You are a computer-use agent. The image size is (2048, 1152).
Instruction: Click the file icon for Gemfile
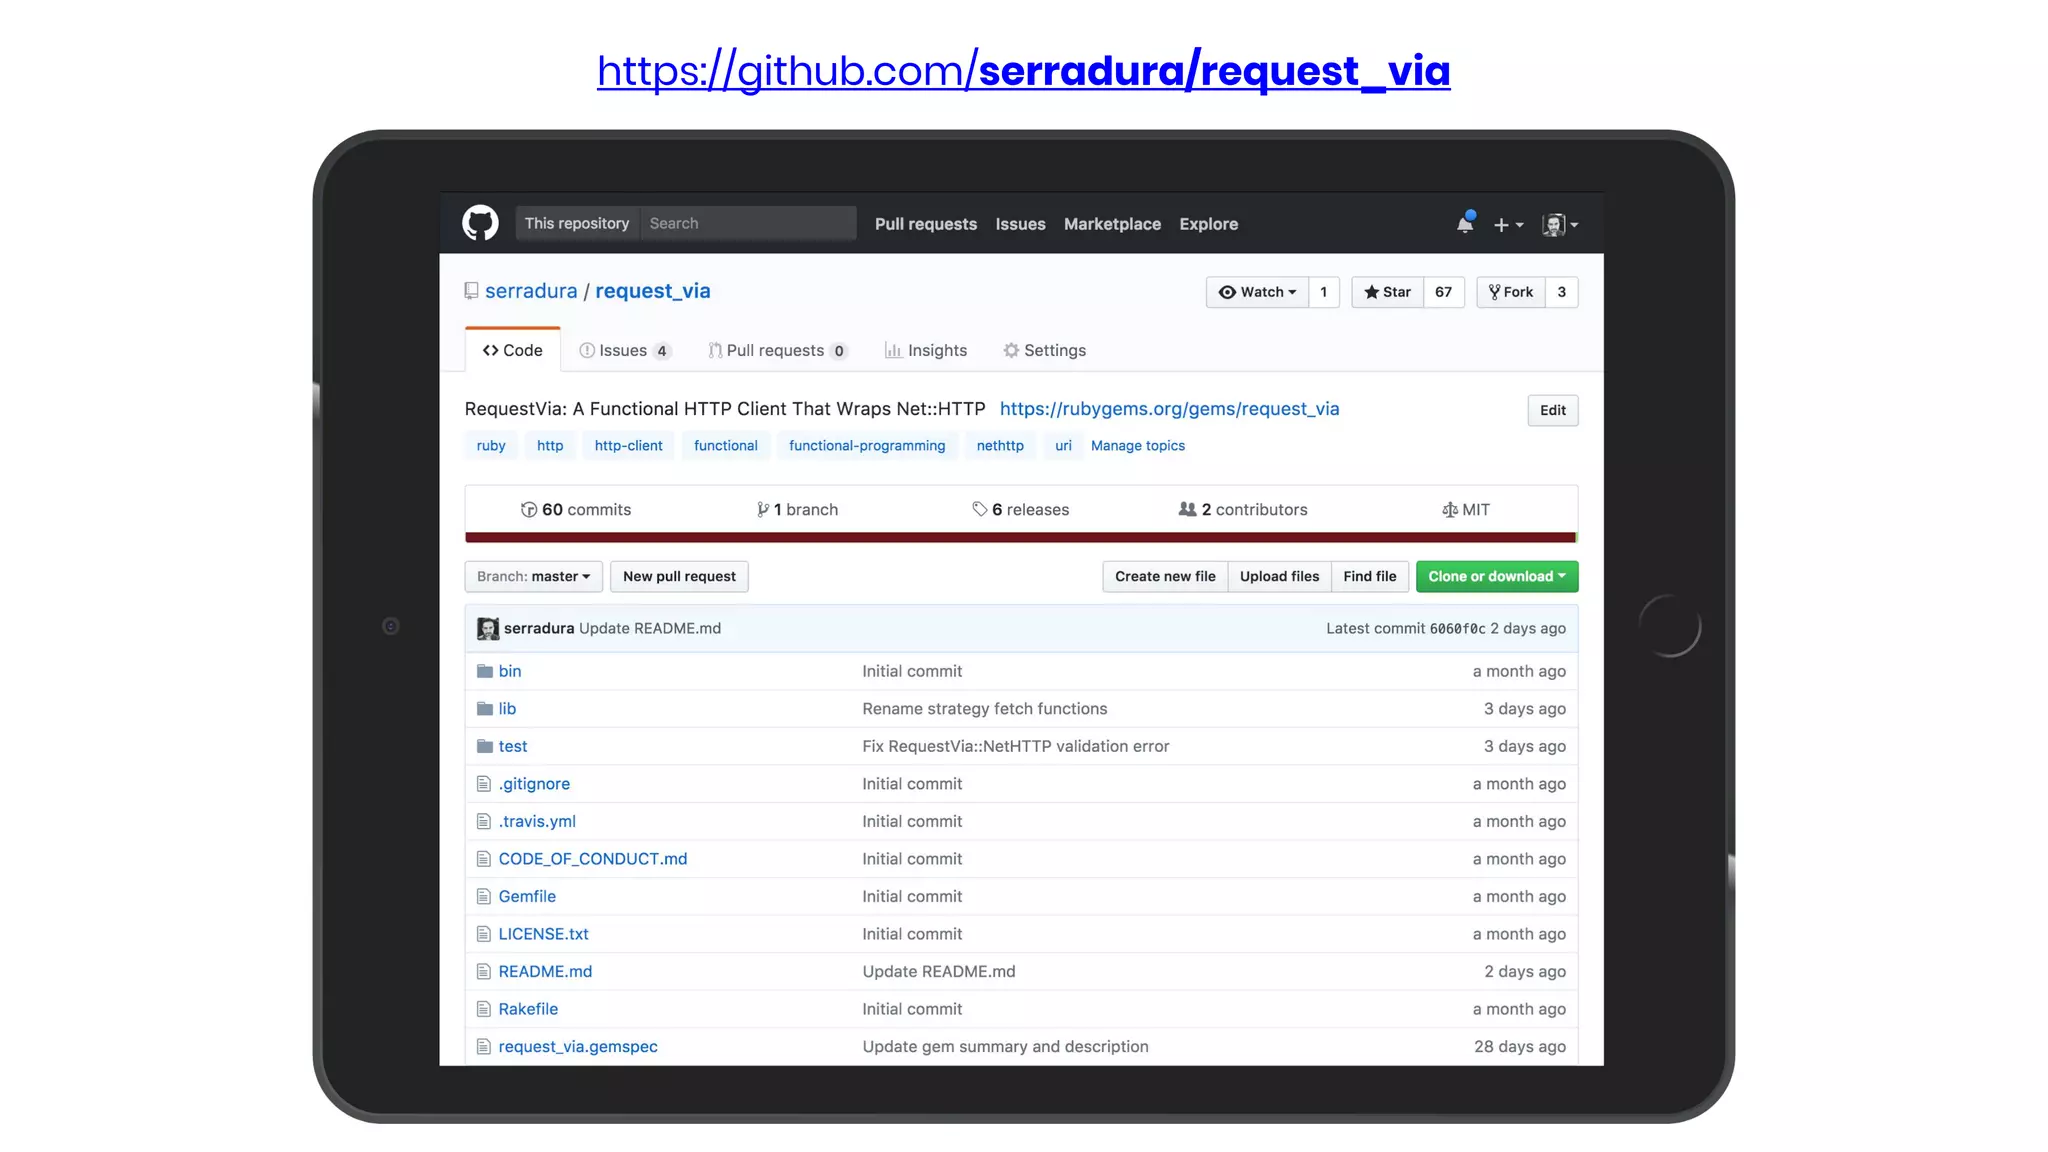tap(484, 896)
